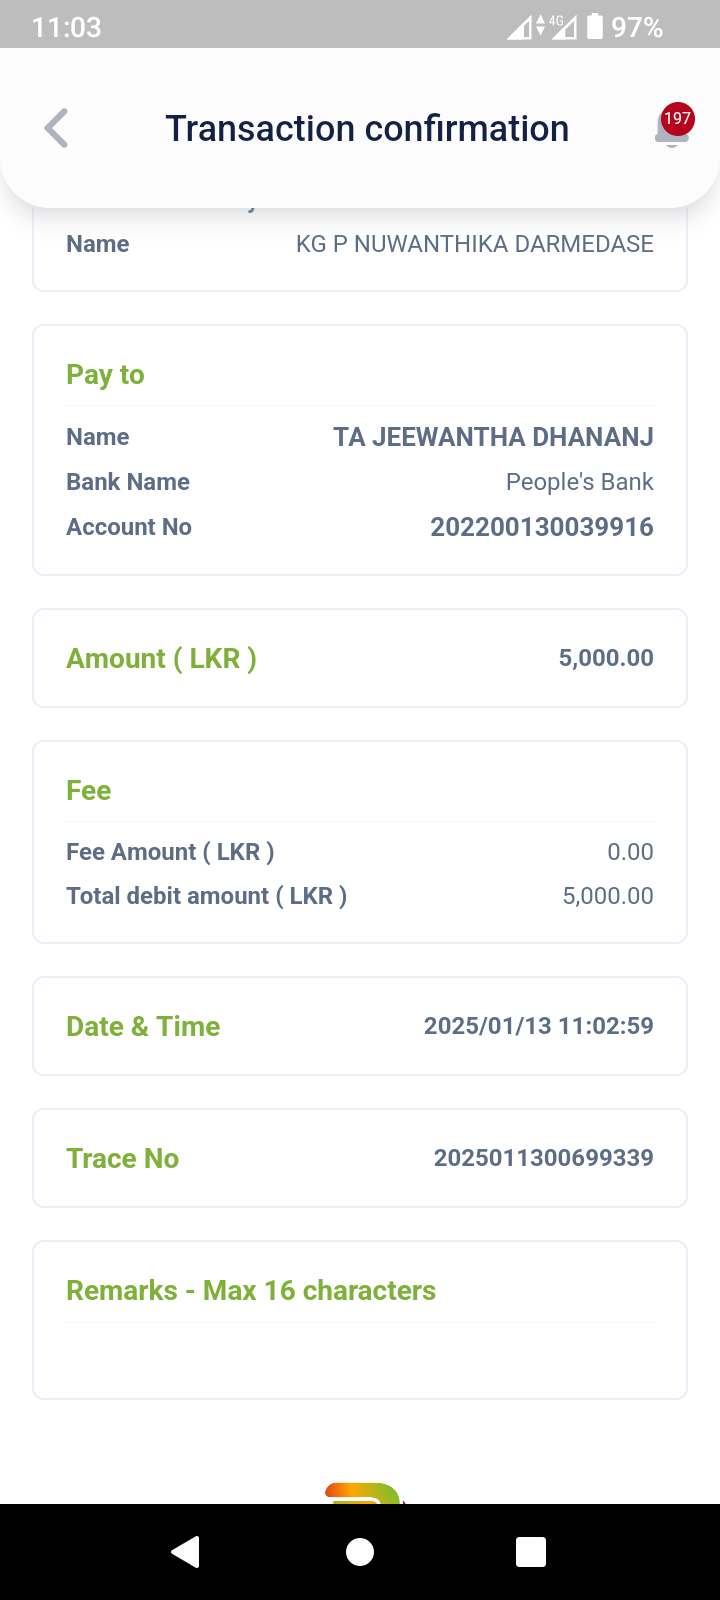This screenshot has width=720, height=1600.
Task: Tap the battery status icon
Action: [595, 26]
